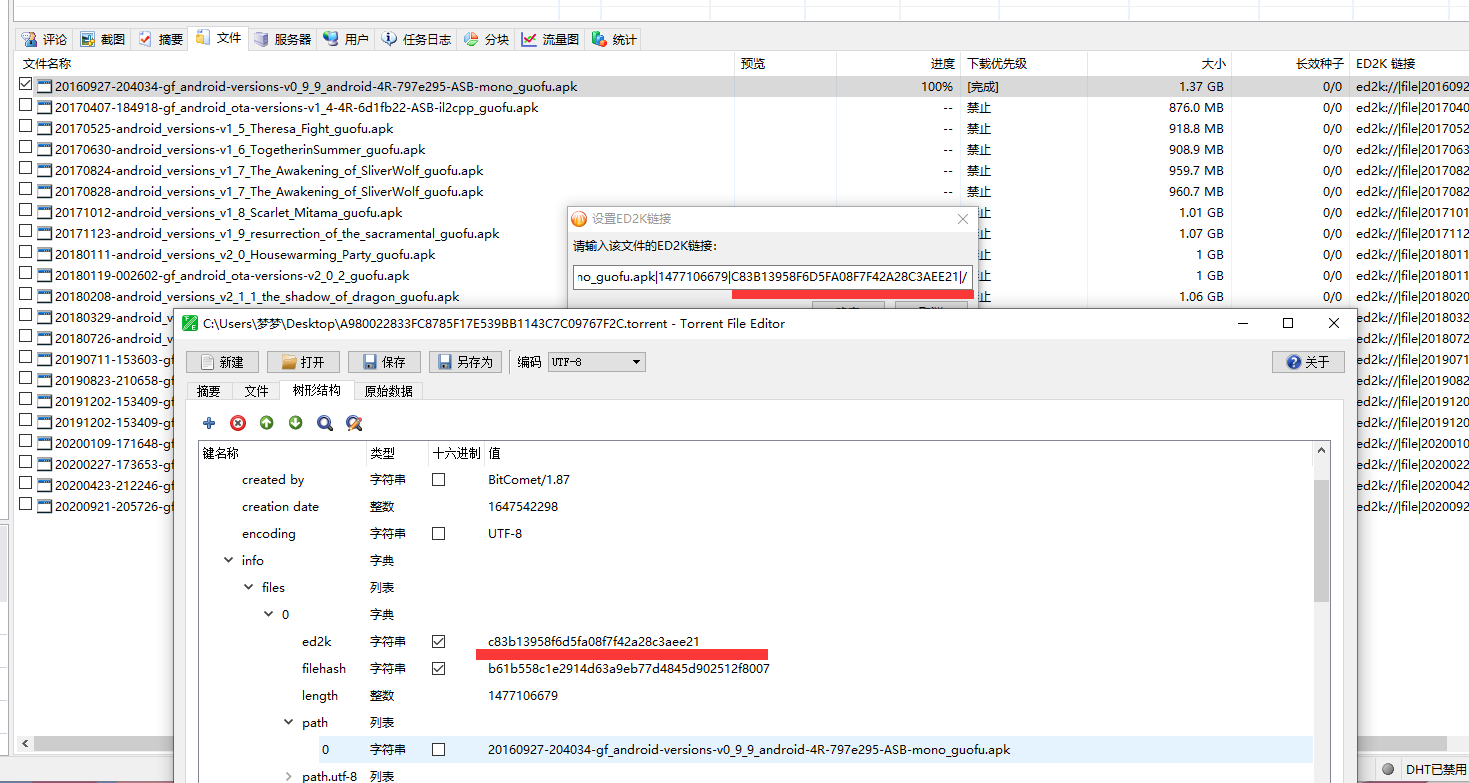Toggle hexadecimal checkbox for ed2k row

coord(438,641)
